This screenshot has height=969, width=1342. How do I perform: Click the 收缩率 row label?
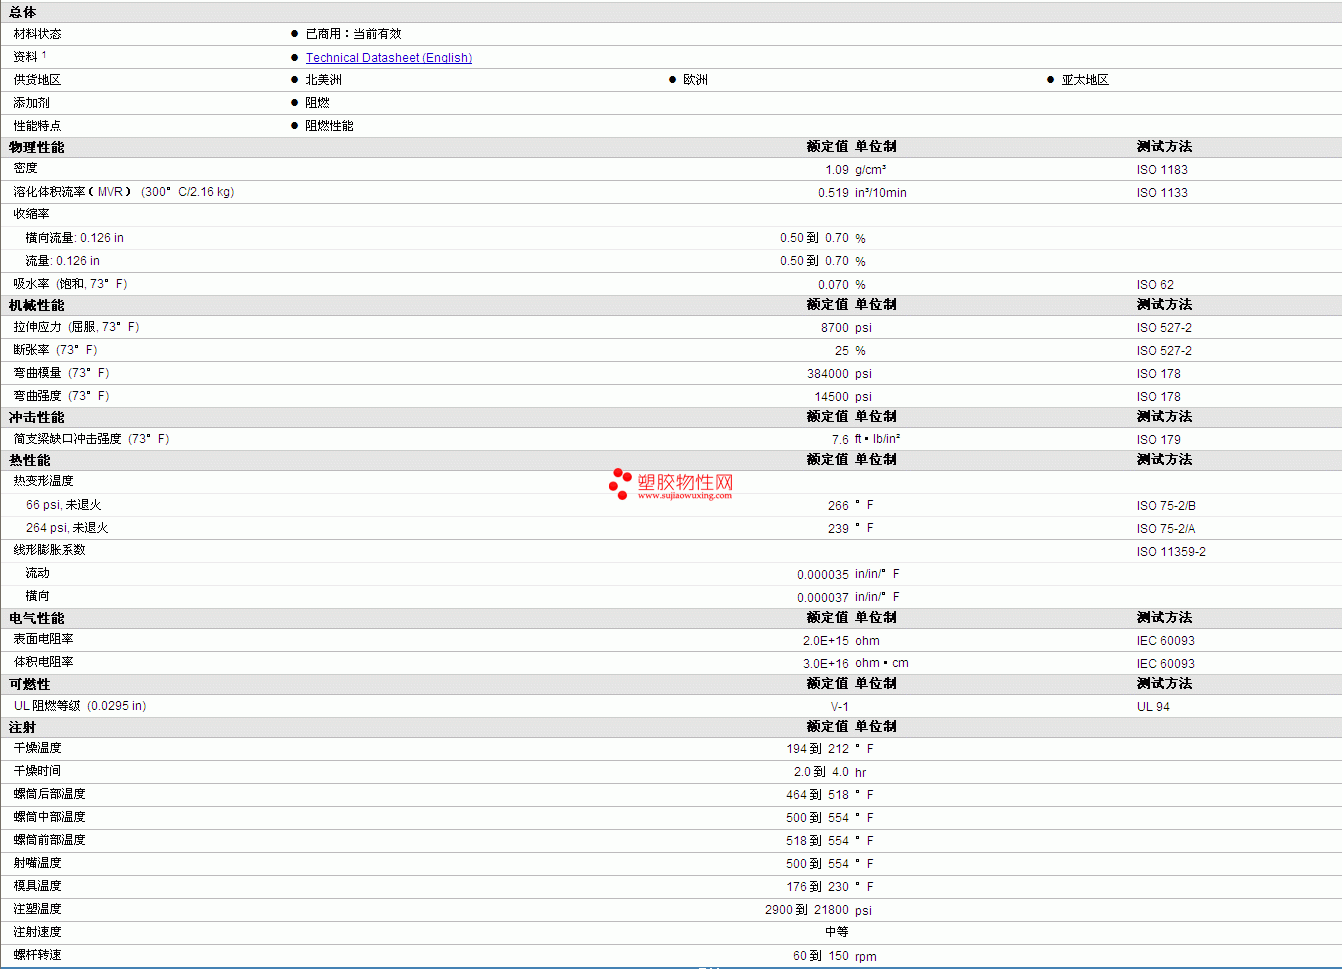31,214
